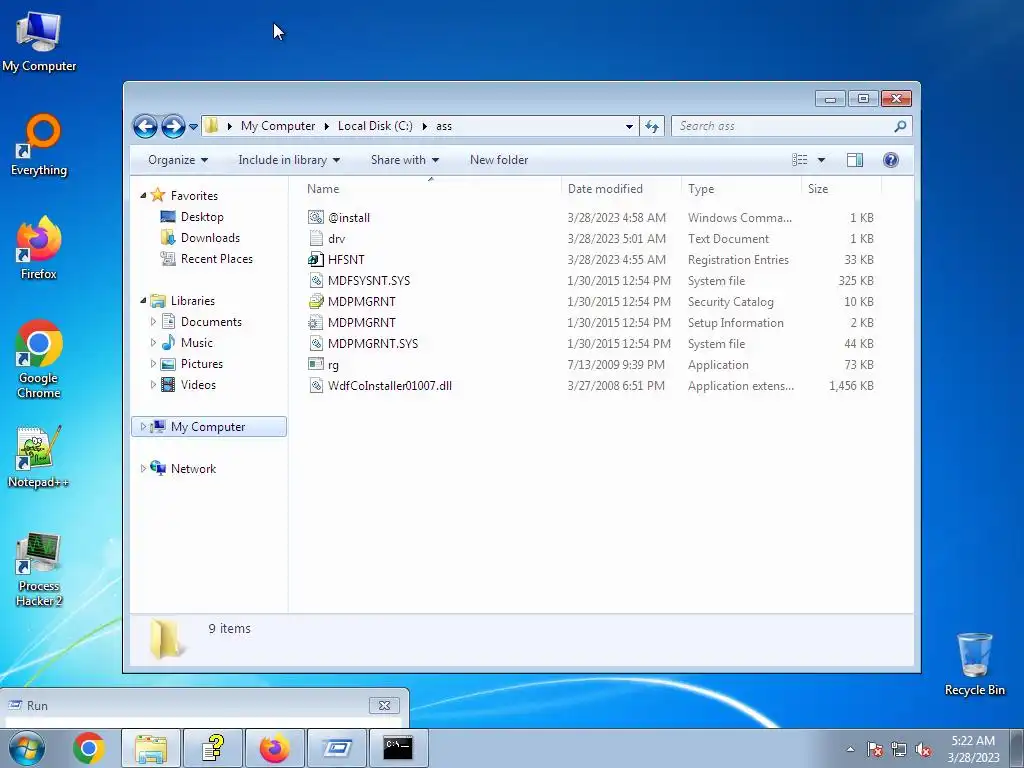Open the Organize dropdown menu
The image size is (1024, 768).
click(178, 160)
